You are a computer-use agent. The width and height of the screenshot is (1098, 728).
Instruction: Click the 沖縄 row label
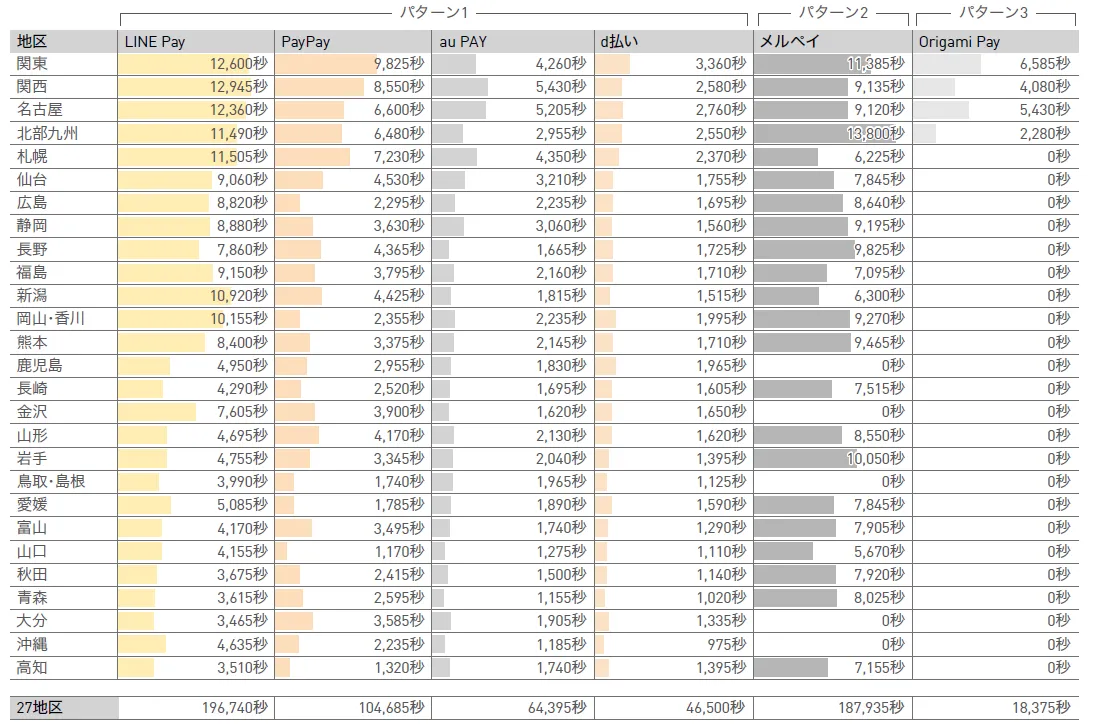[32, 644]
